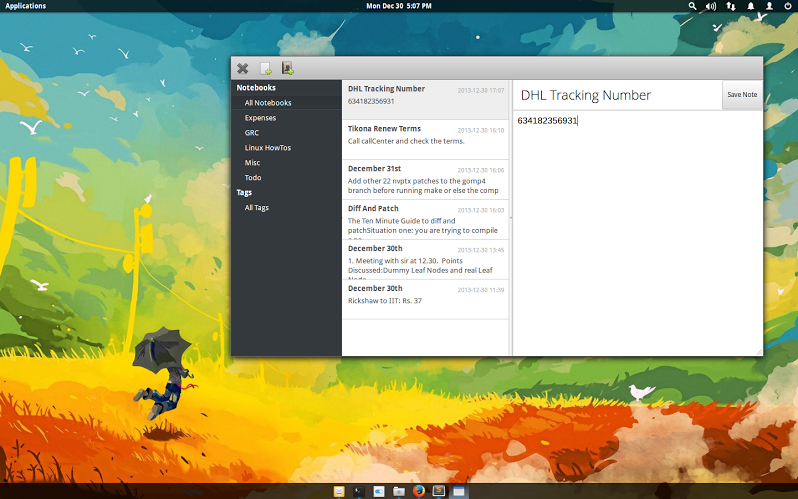Open the user account indicator

(x=770, y=6)
